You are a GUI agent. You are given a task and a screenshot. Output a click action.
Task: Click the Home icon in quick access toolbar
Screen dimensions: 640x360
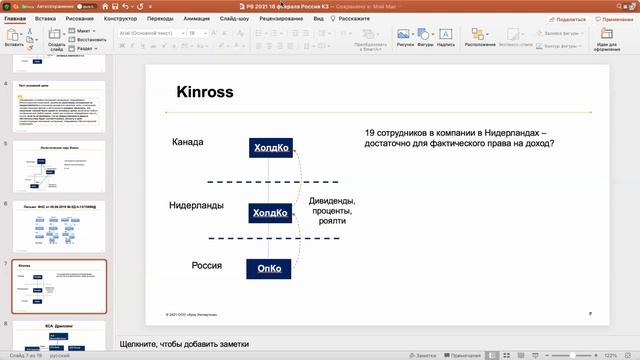coord(105,7)
